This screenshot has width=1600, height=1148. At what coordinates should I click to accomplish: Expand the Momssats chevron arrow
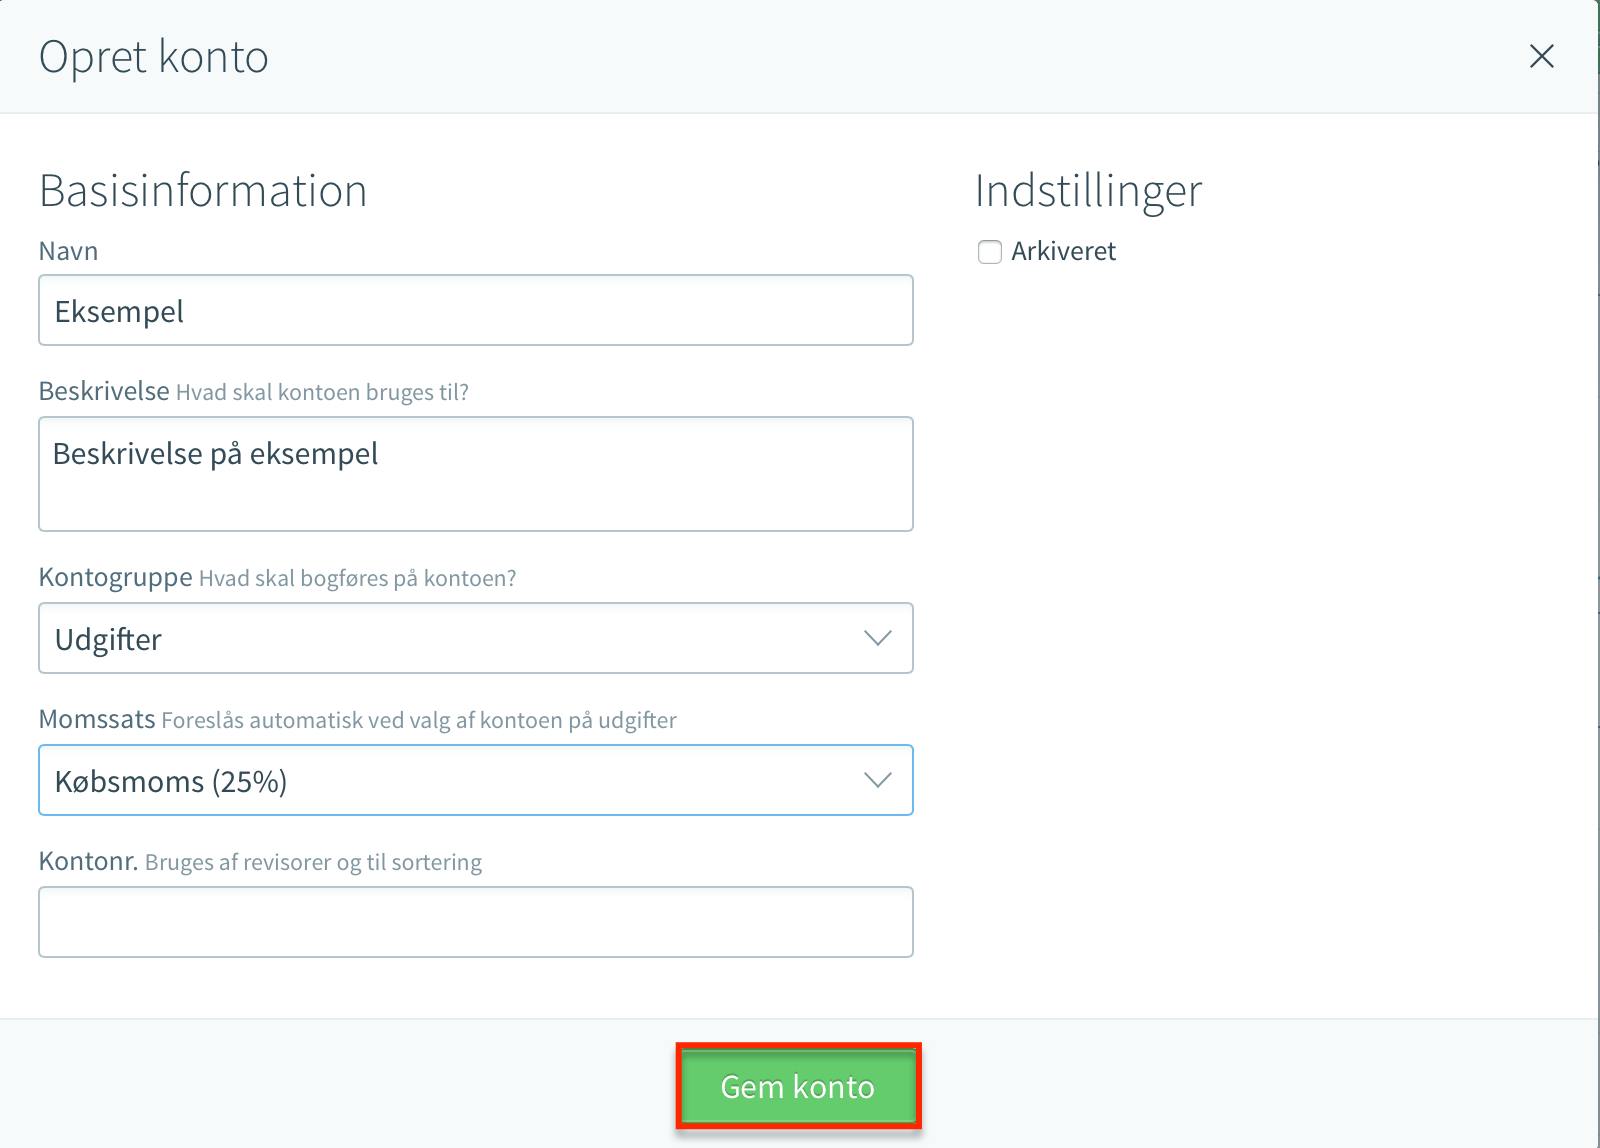877,780
